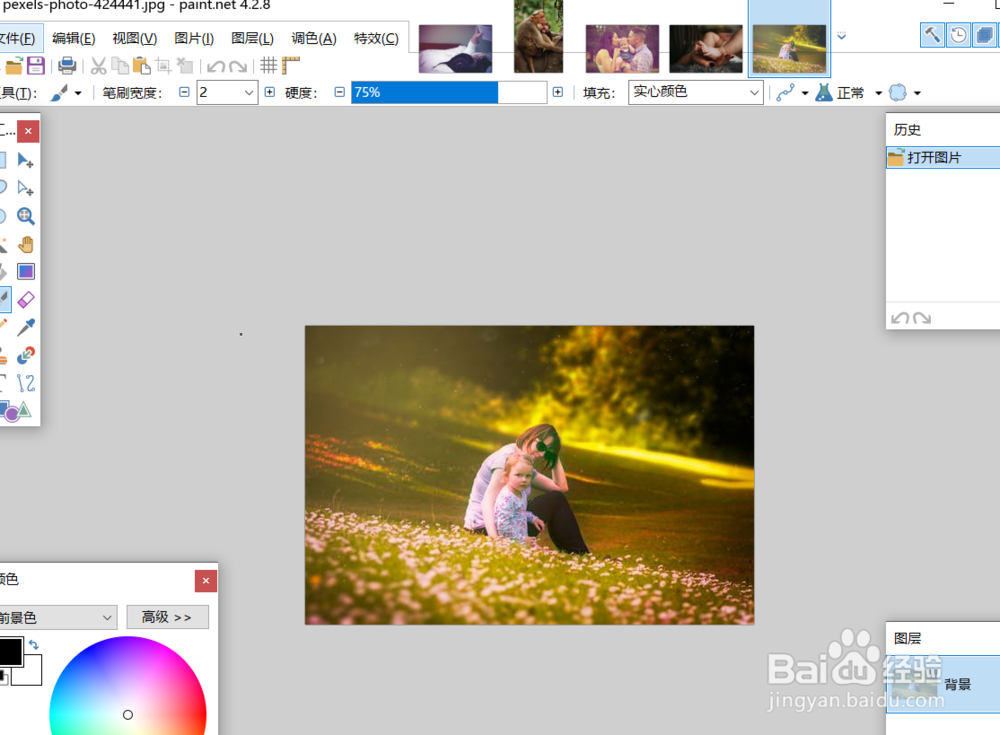Image resolution: width=1000 pixels, height=735 pixels.
Task: Click the Crop to selection icon
Action: (x=163, y=66)
